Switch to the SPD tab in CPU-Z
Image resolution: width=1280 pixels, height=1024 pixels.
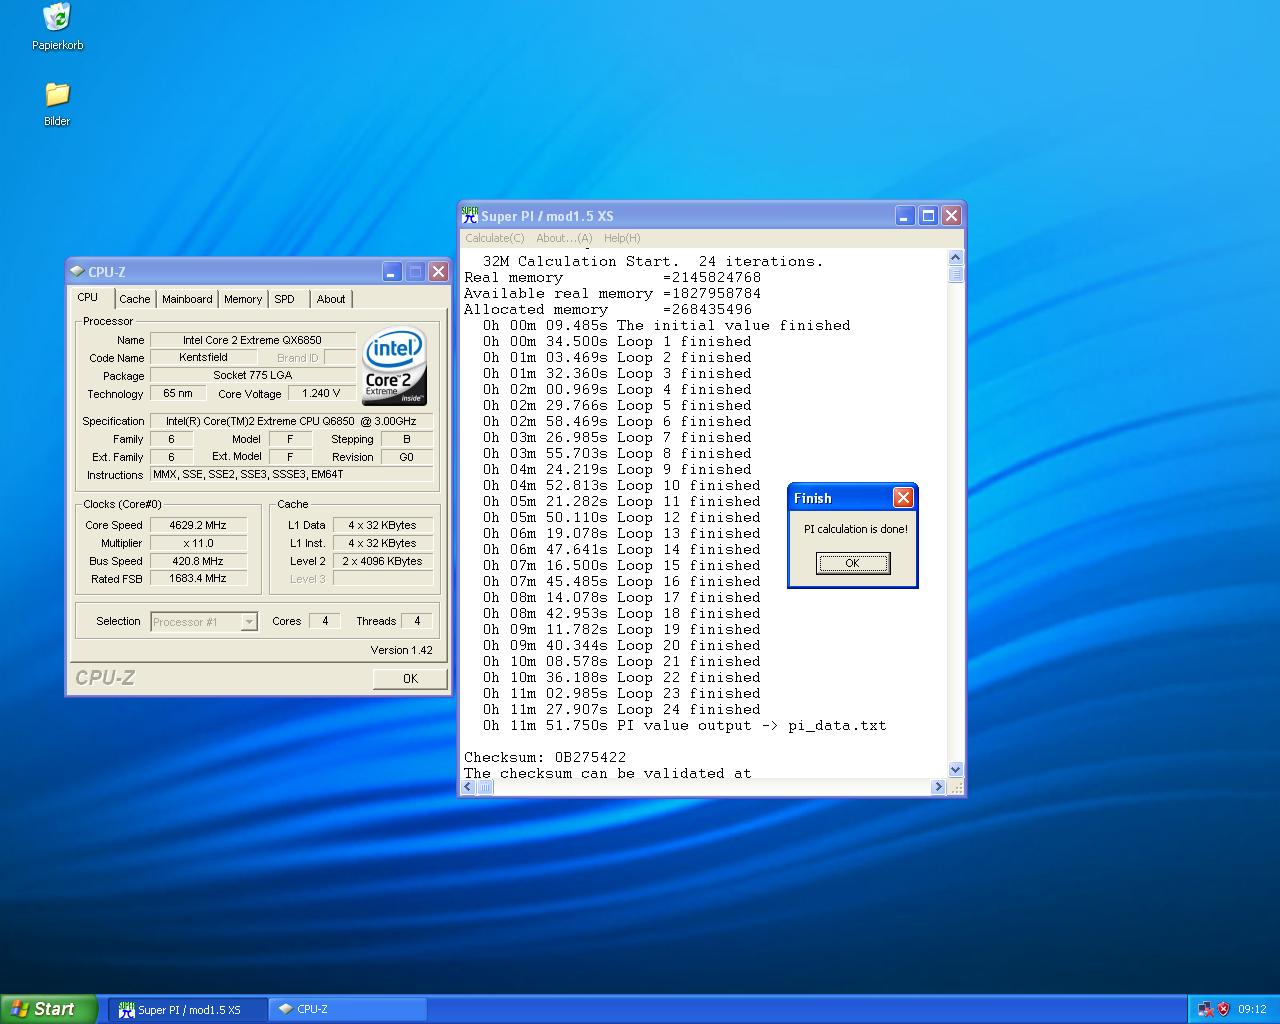pos(285,299)
